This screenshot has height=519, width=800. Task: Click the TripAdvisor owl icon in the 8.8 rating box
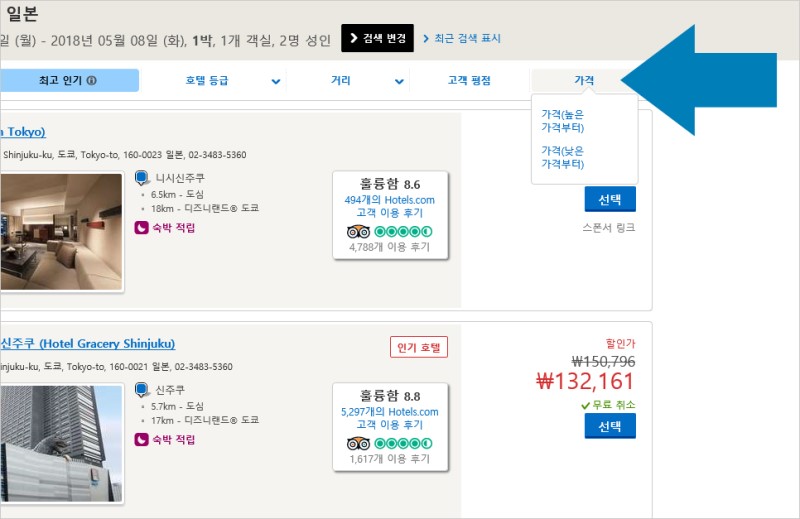click(x=358, y=443)
